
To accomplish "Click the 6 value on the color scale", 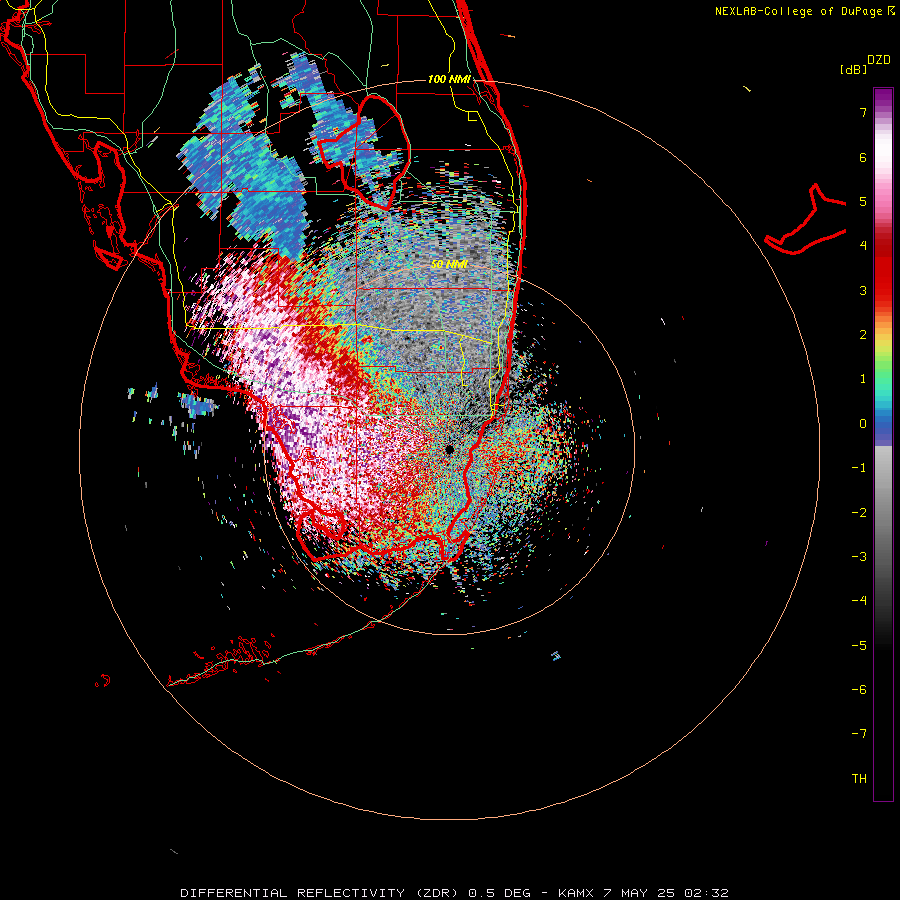I will (863, 157).
